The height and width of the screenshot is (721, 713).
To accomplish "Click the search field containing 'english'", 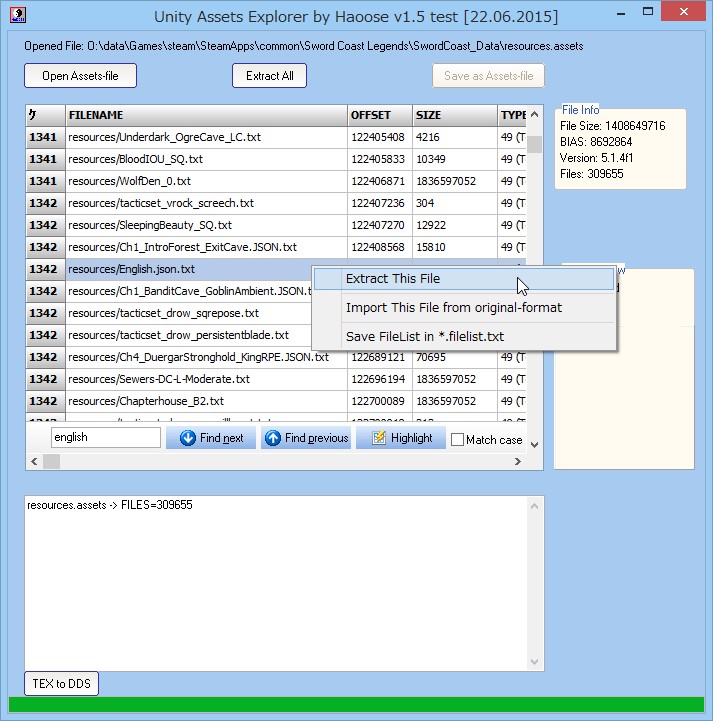I will tap(106, 437).
